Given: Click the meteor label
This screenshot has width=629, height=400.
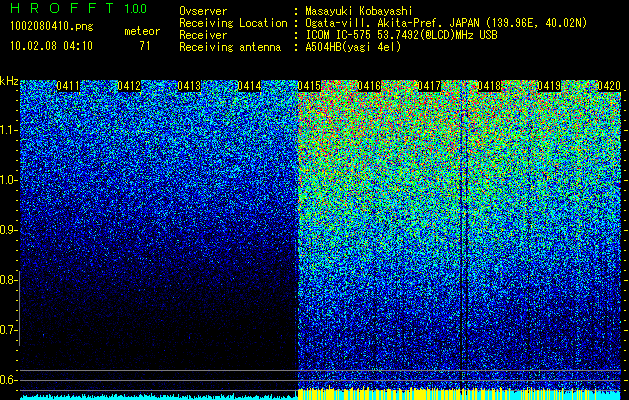Looking at the screenshot, I should point(142,31).
